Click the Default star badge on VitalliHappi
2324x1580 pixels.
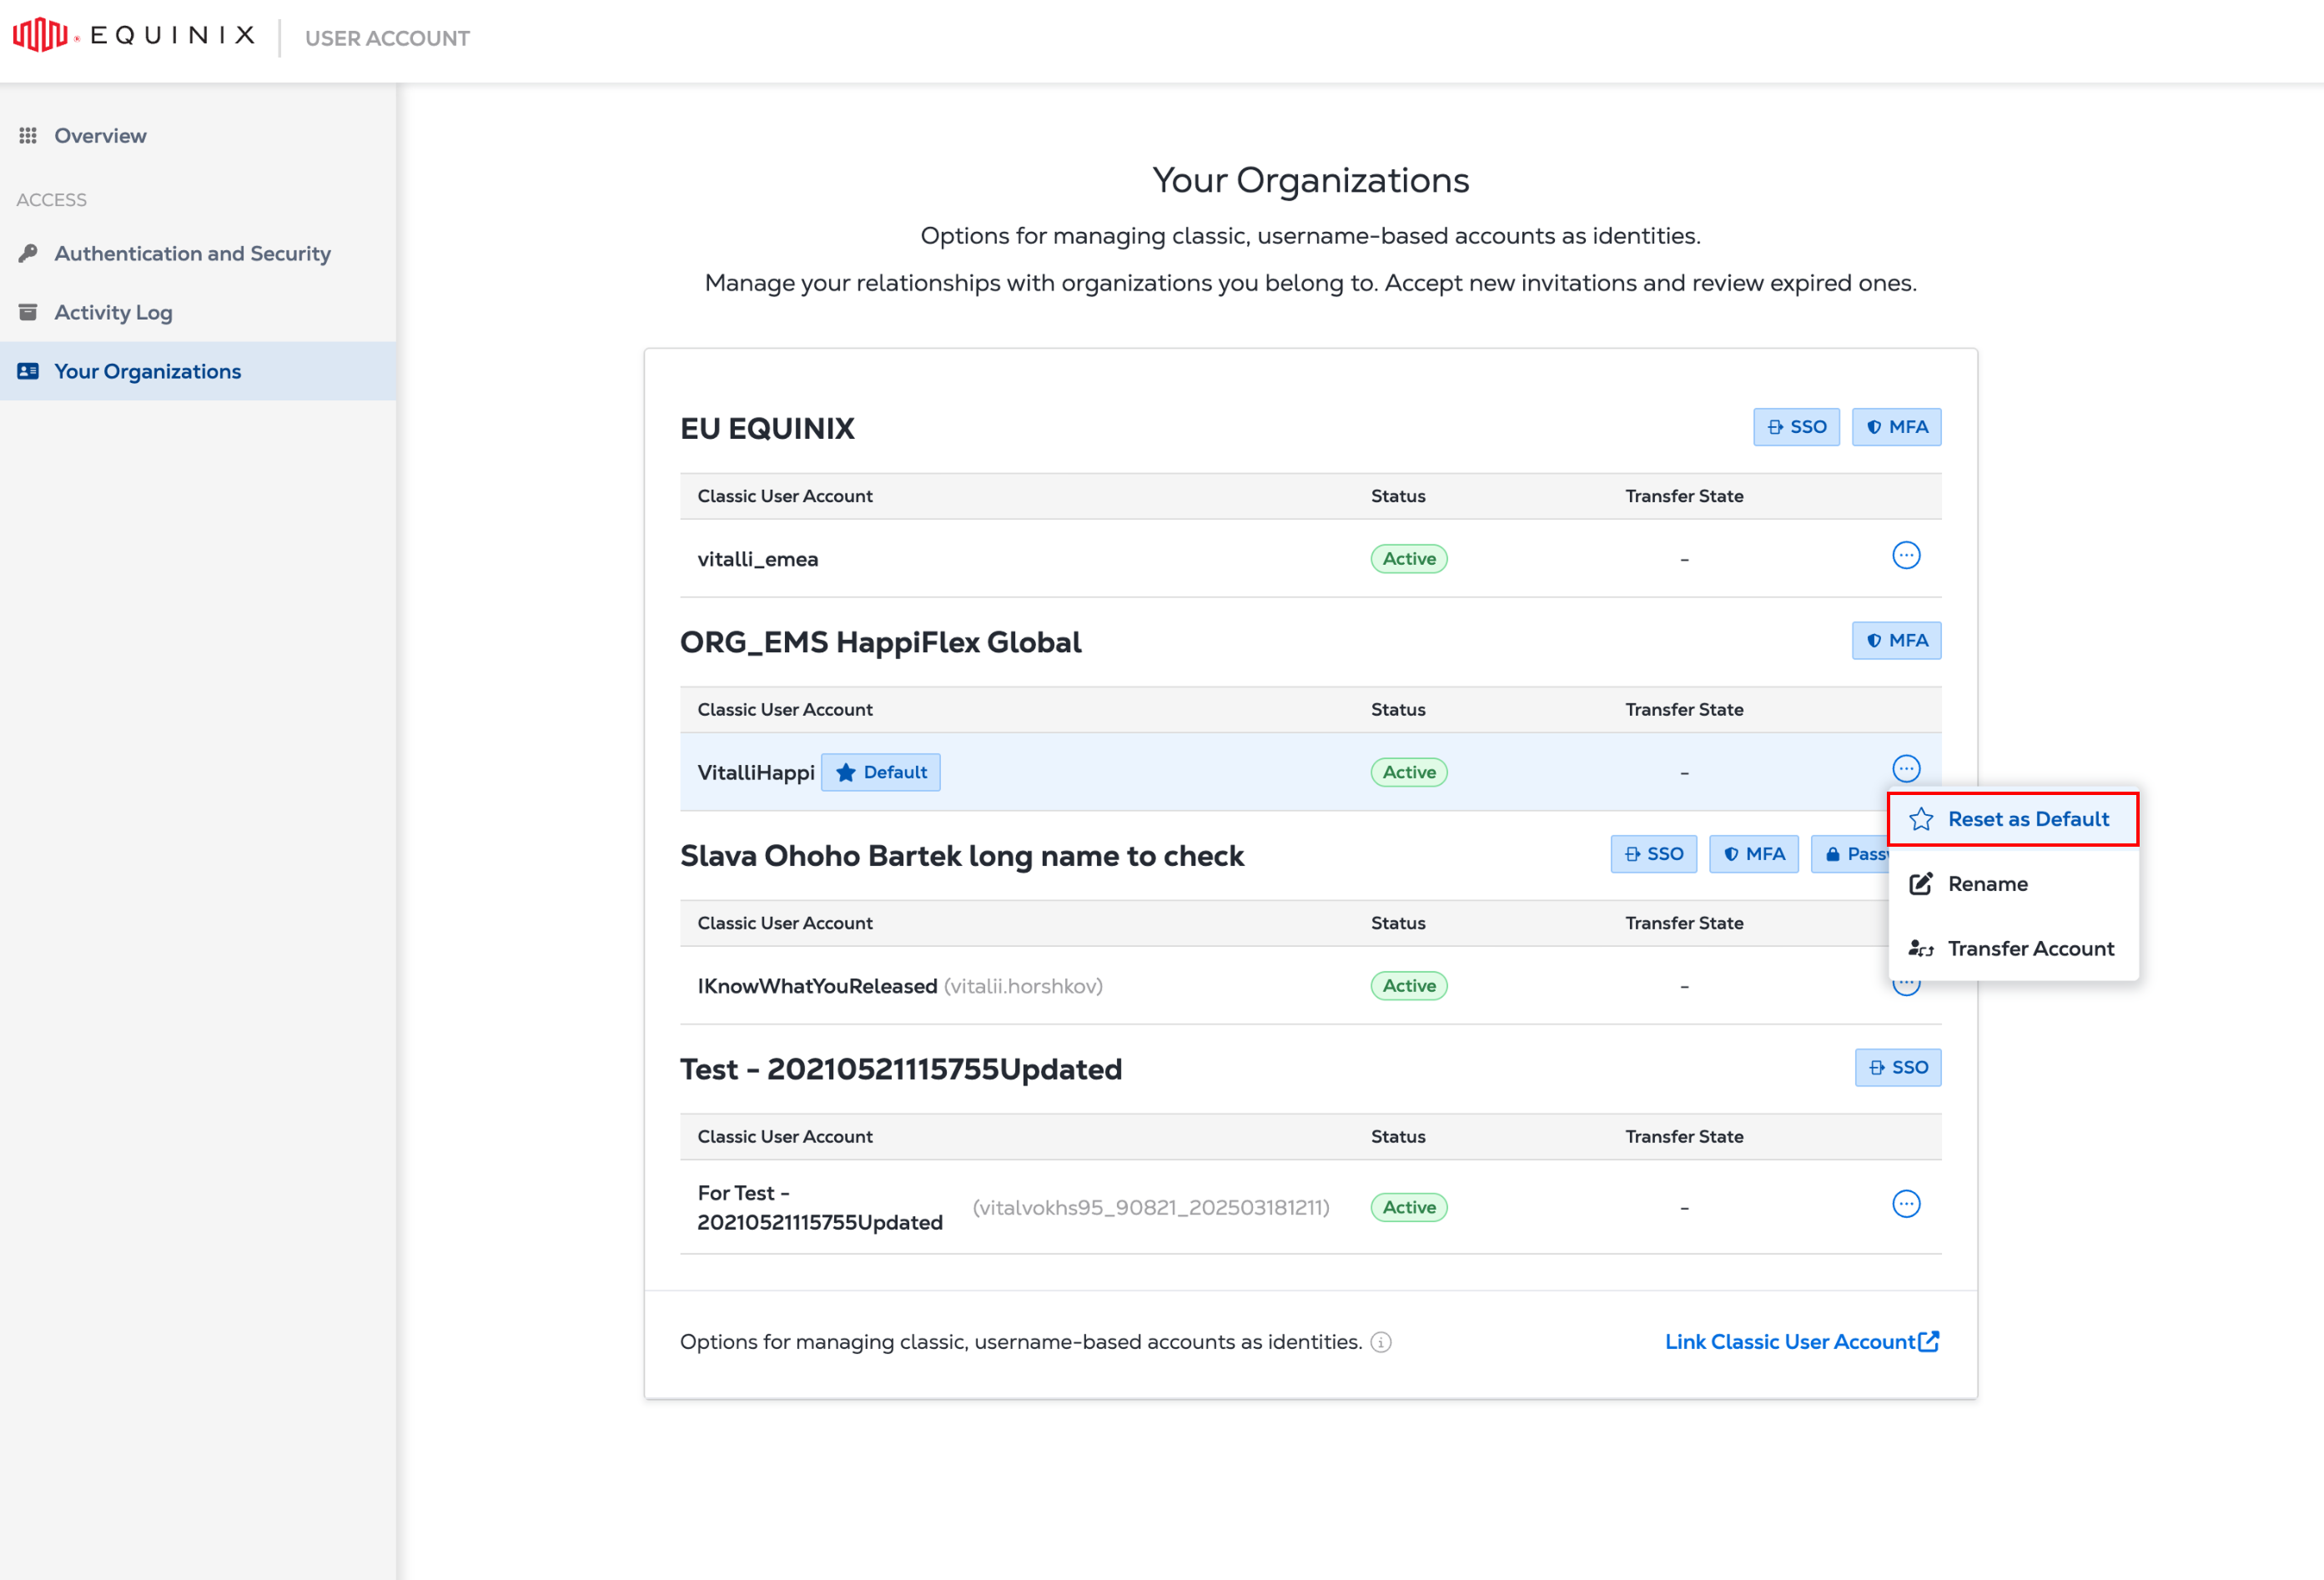coord(880,772)
